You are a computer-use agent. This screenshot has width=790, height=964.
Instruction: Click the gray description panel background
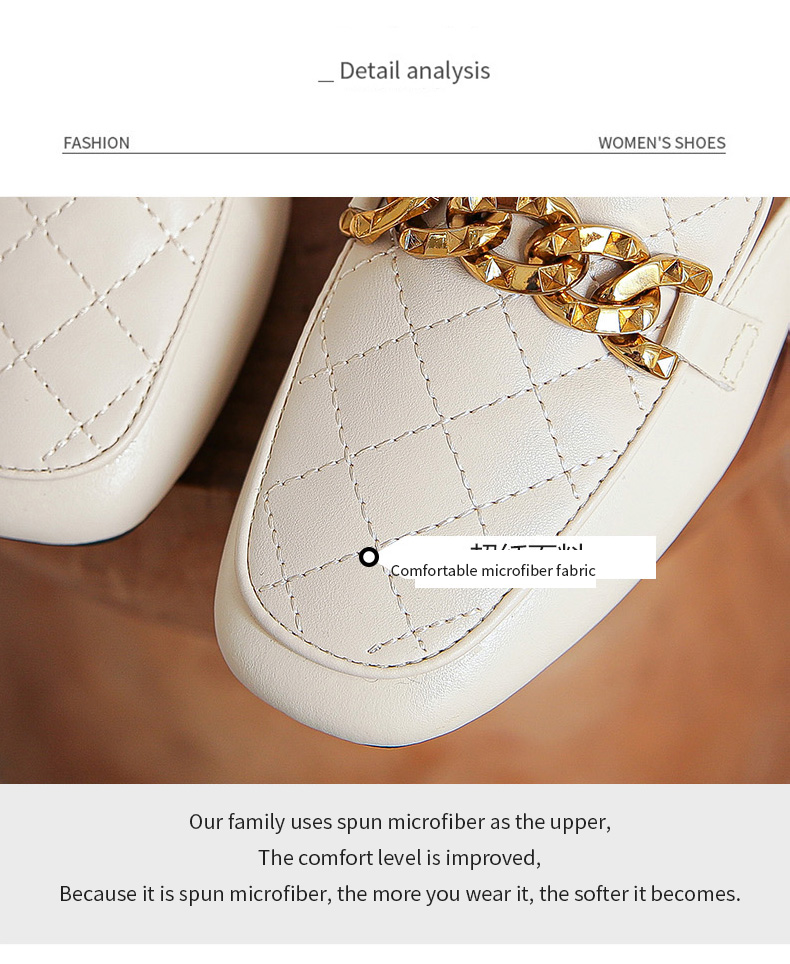[395, 864]
